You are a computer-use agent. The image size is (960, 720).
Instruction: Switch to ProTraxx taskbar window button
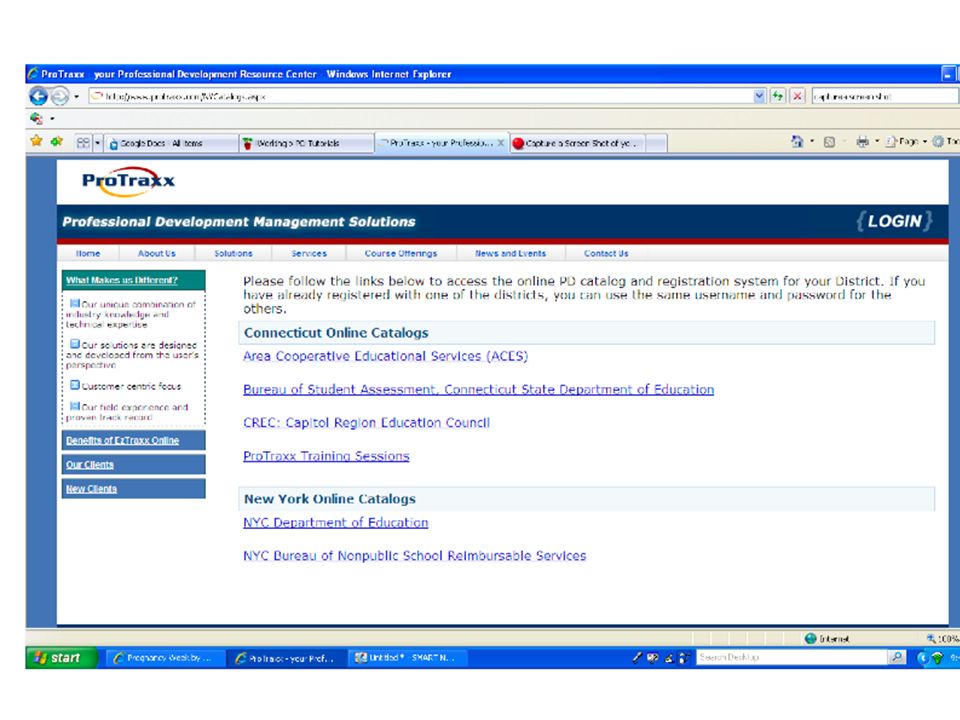(287, 658)
